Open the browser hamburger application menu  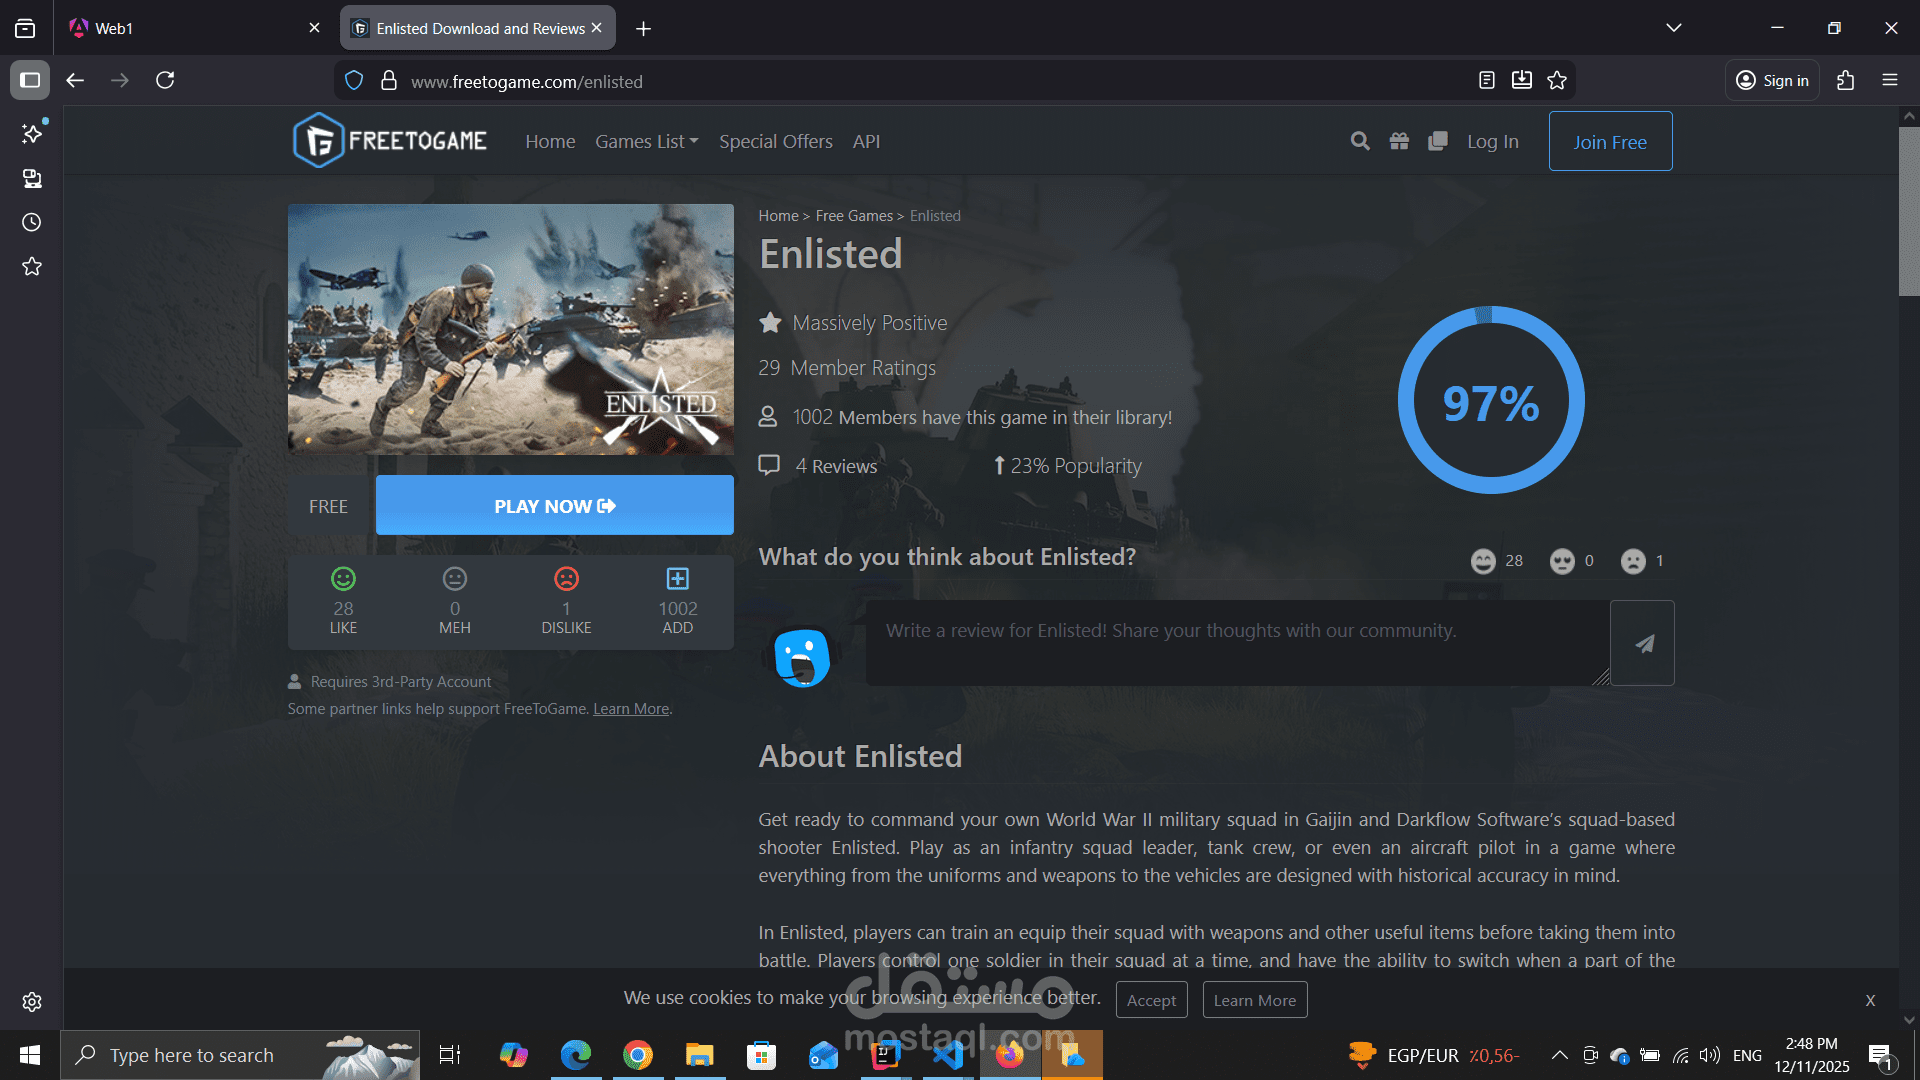[1890, 80]
